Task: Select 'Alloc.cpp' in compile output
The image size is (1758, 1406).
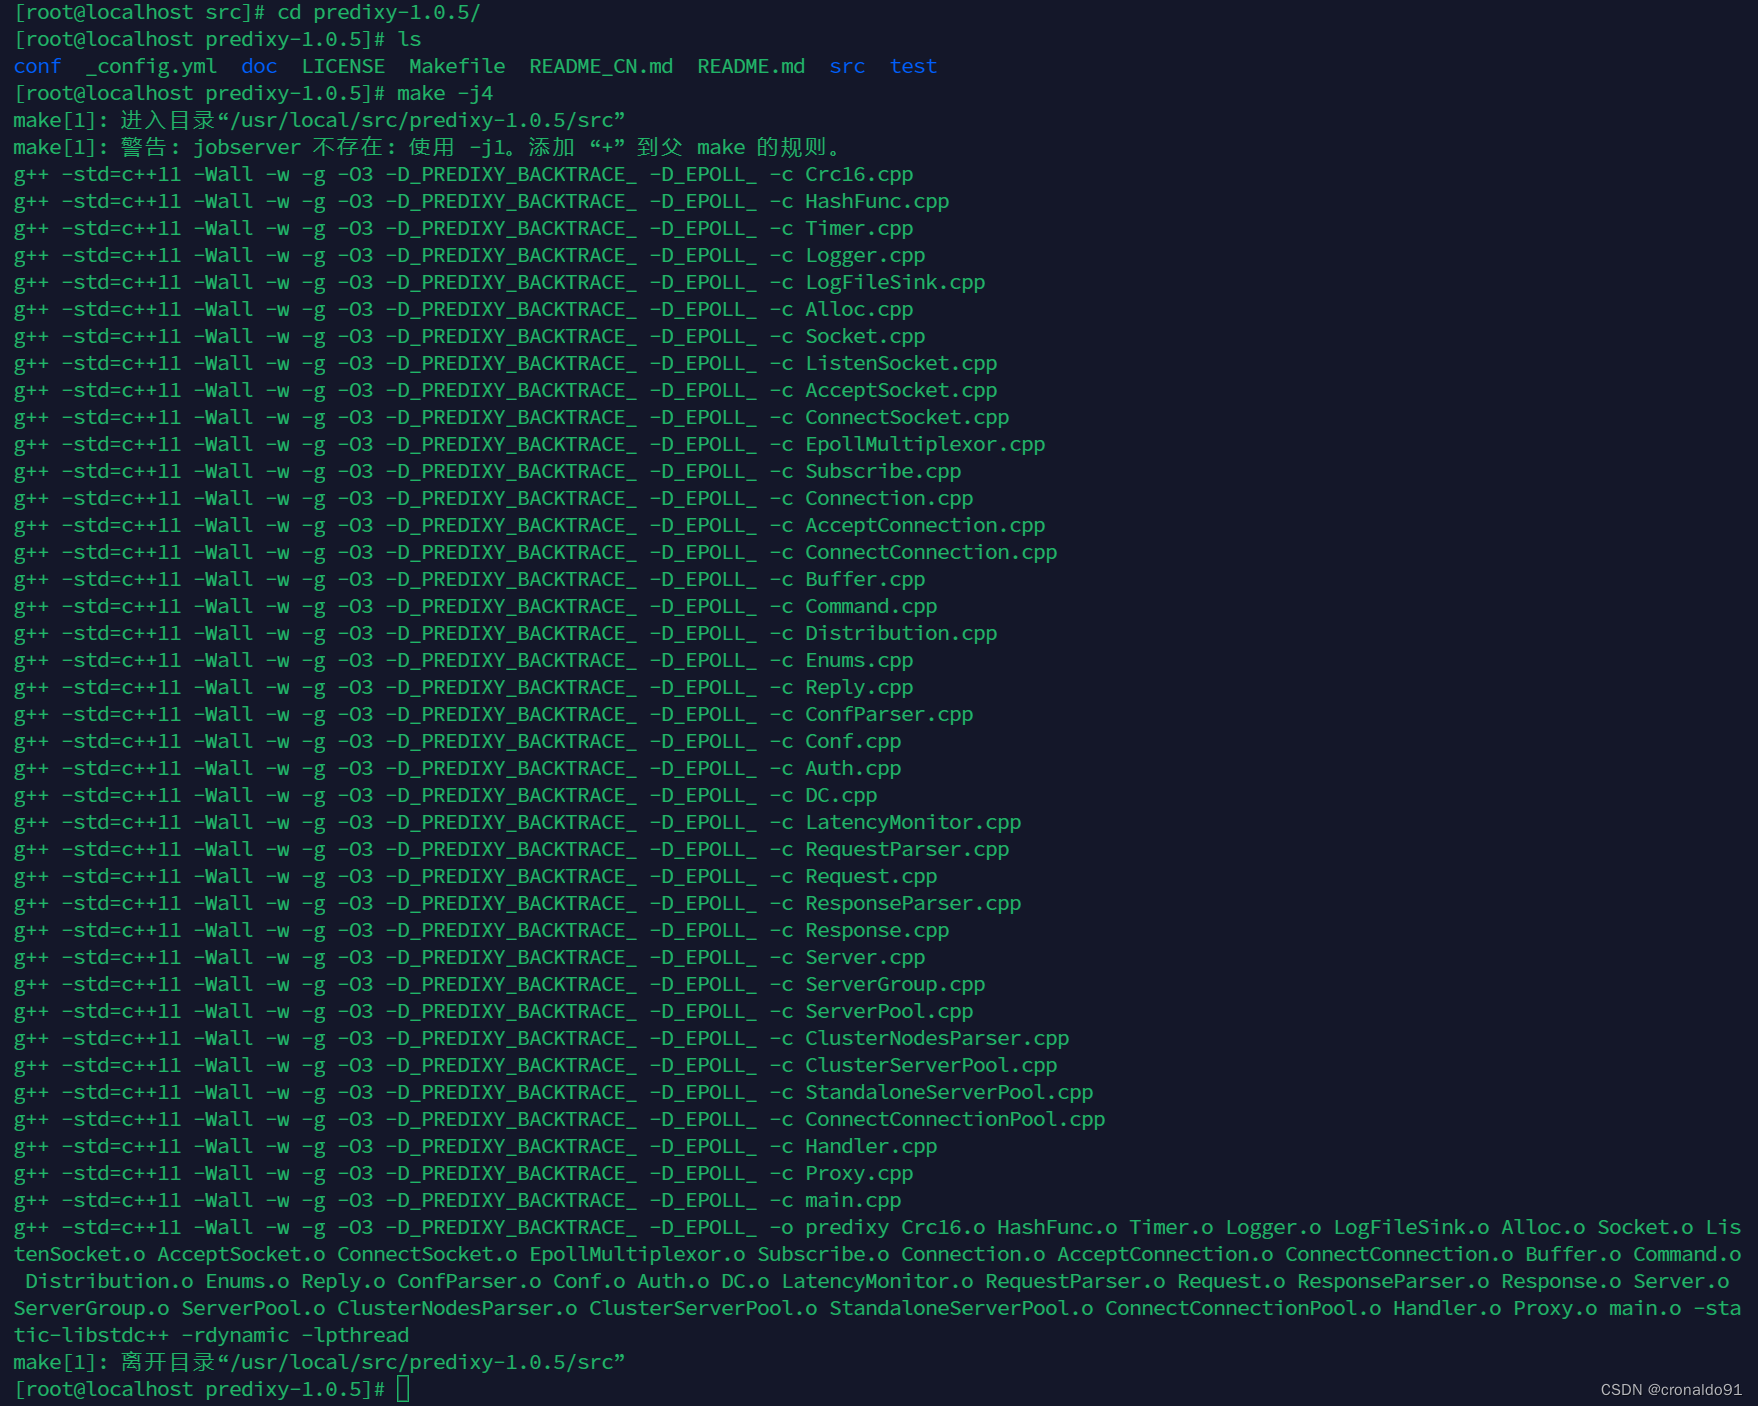Action: tap(860, 309)
